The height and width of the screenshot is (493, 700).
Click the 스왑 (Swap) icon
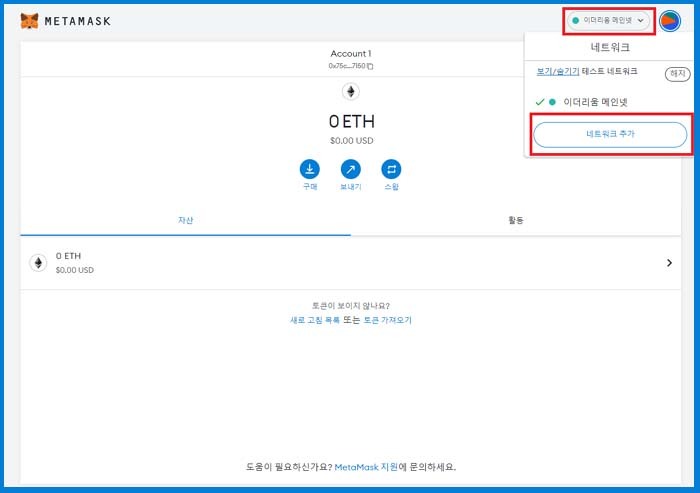(x=391, y=169)
